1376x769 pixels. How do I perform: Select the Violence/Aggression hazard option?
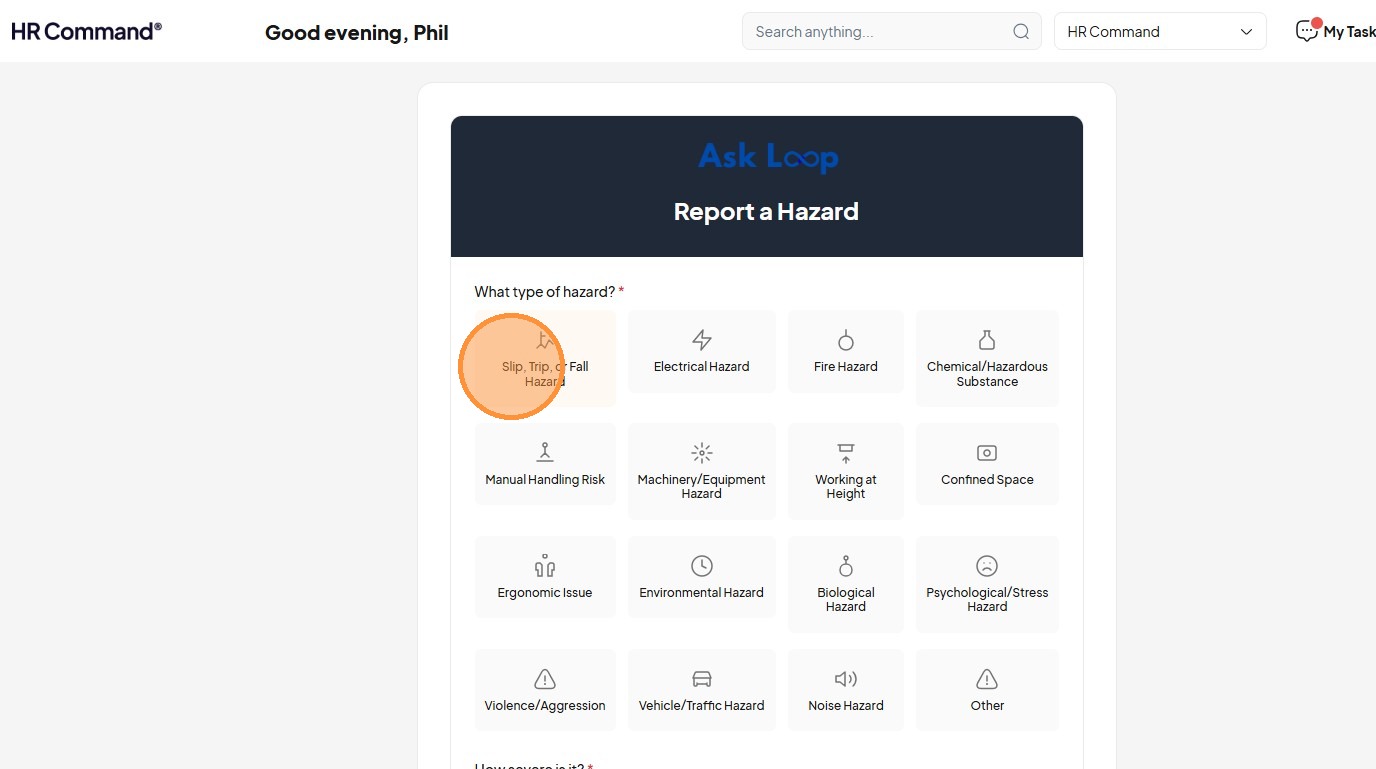click(545, 690)
